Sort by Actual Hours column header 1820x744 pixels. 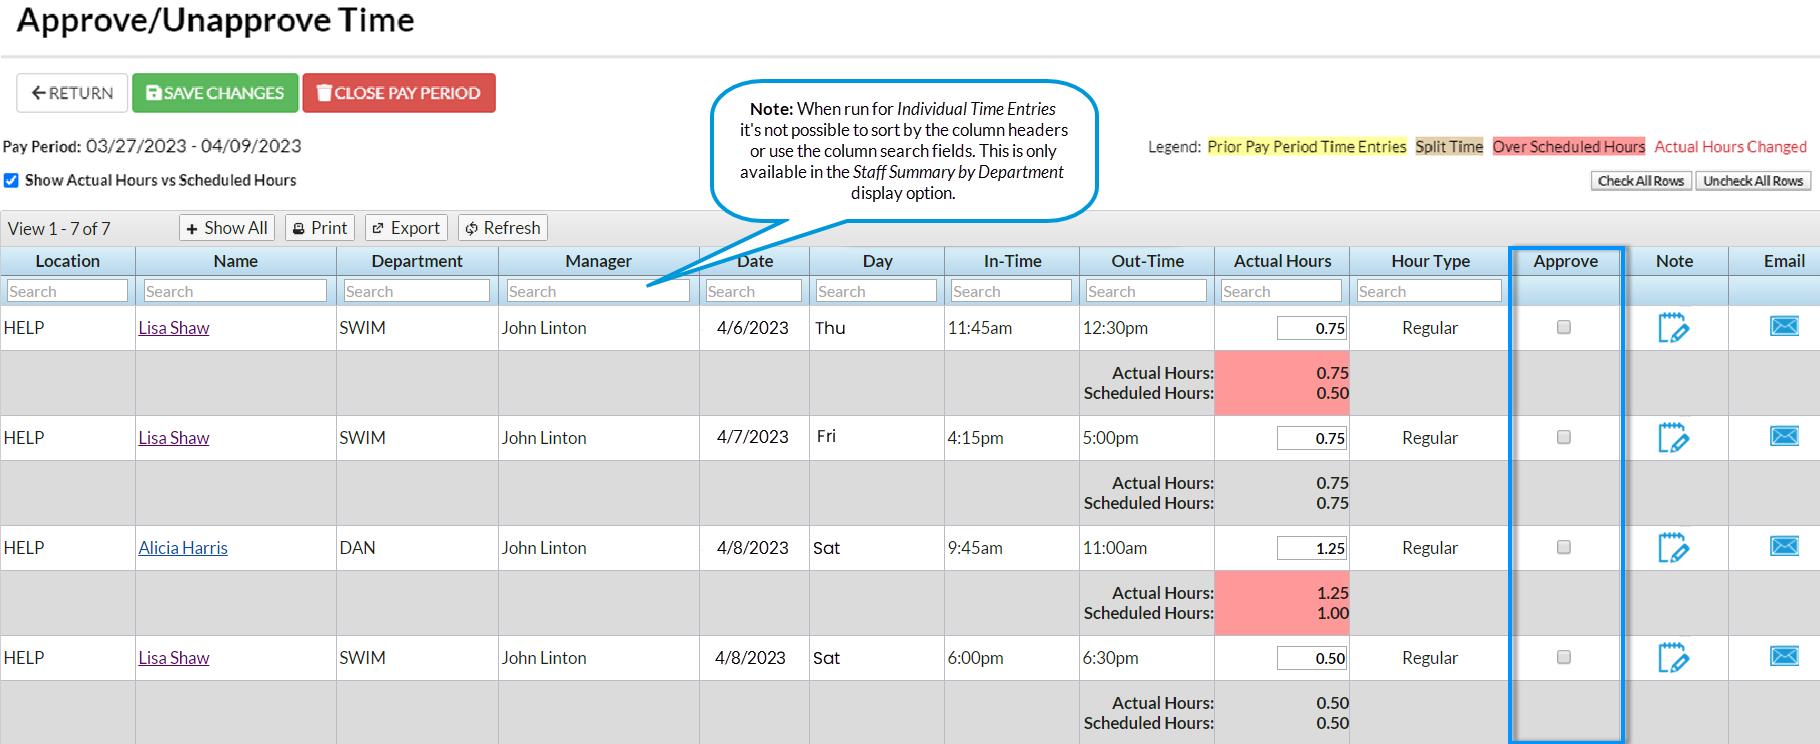1283,261
